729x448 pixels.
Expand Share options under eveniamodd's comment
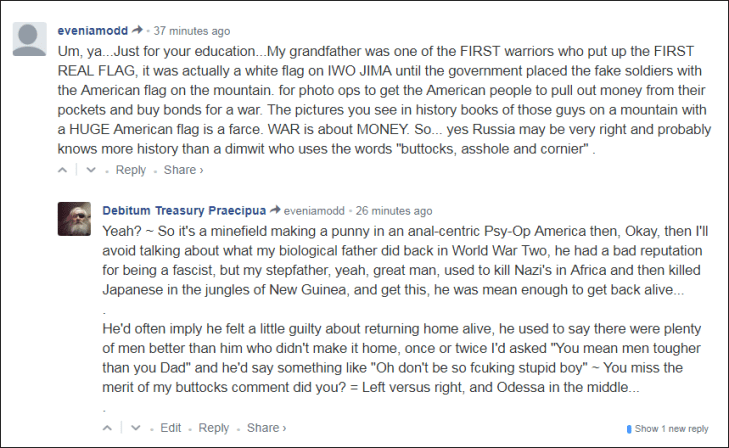[x=184, y=170]
